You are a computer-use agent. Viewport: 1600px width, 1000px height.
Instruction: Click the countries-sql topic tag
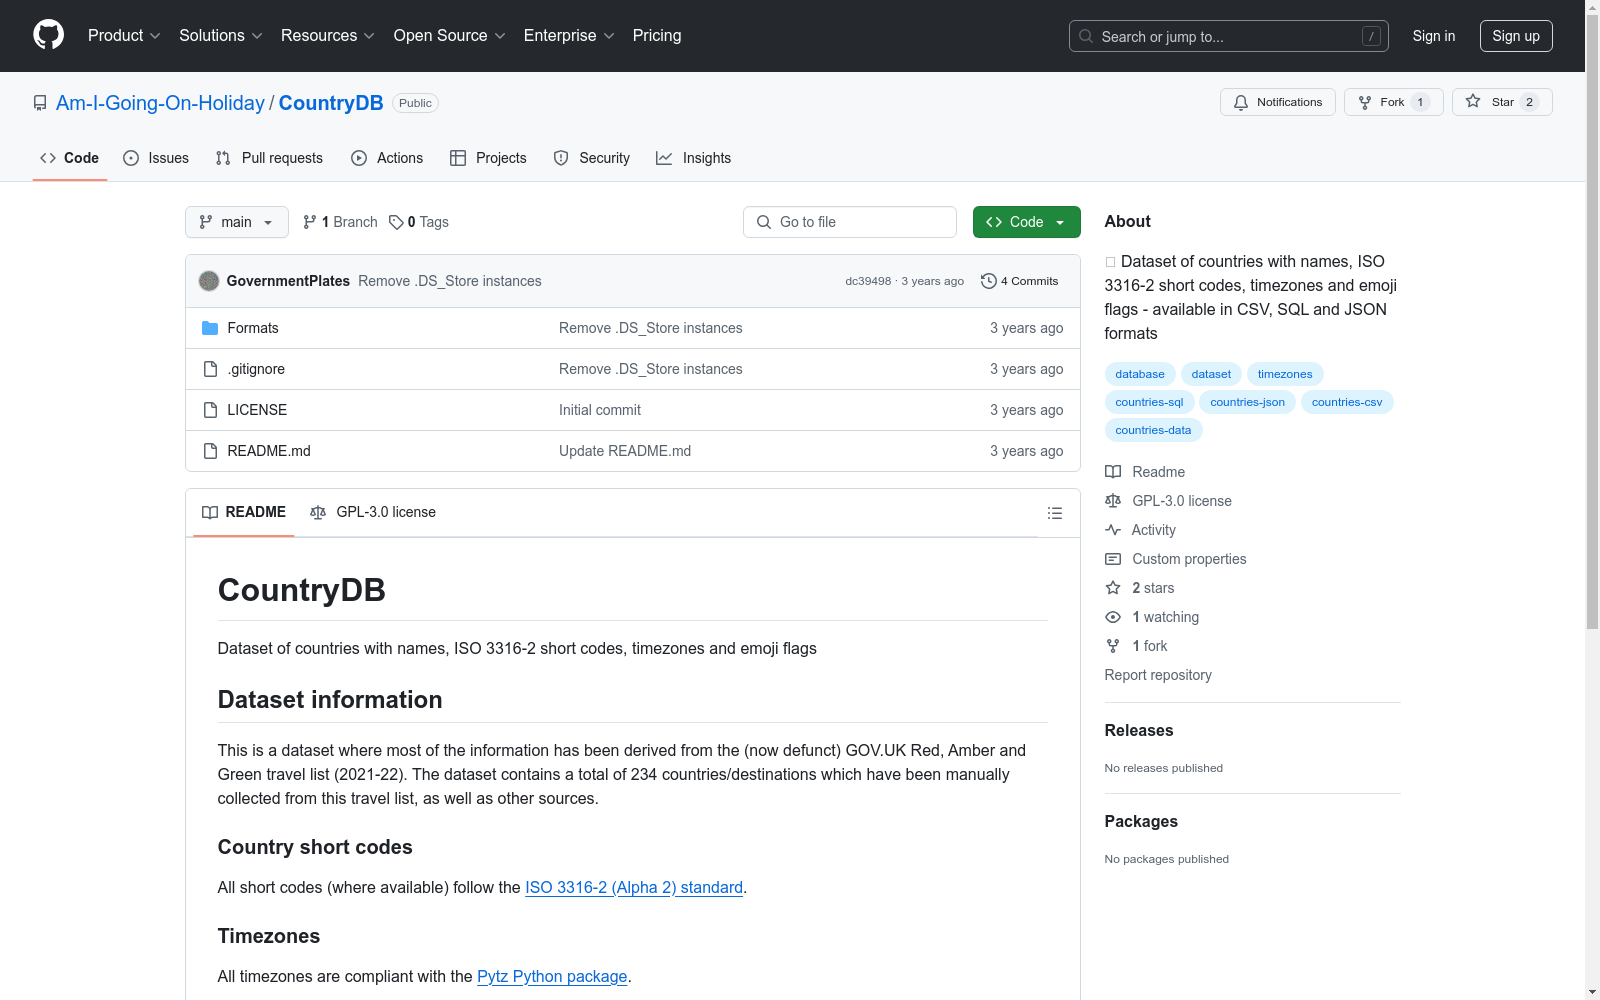(1149, 402)
